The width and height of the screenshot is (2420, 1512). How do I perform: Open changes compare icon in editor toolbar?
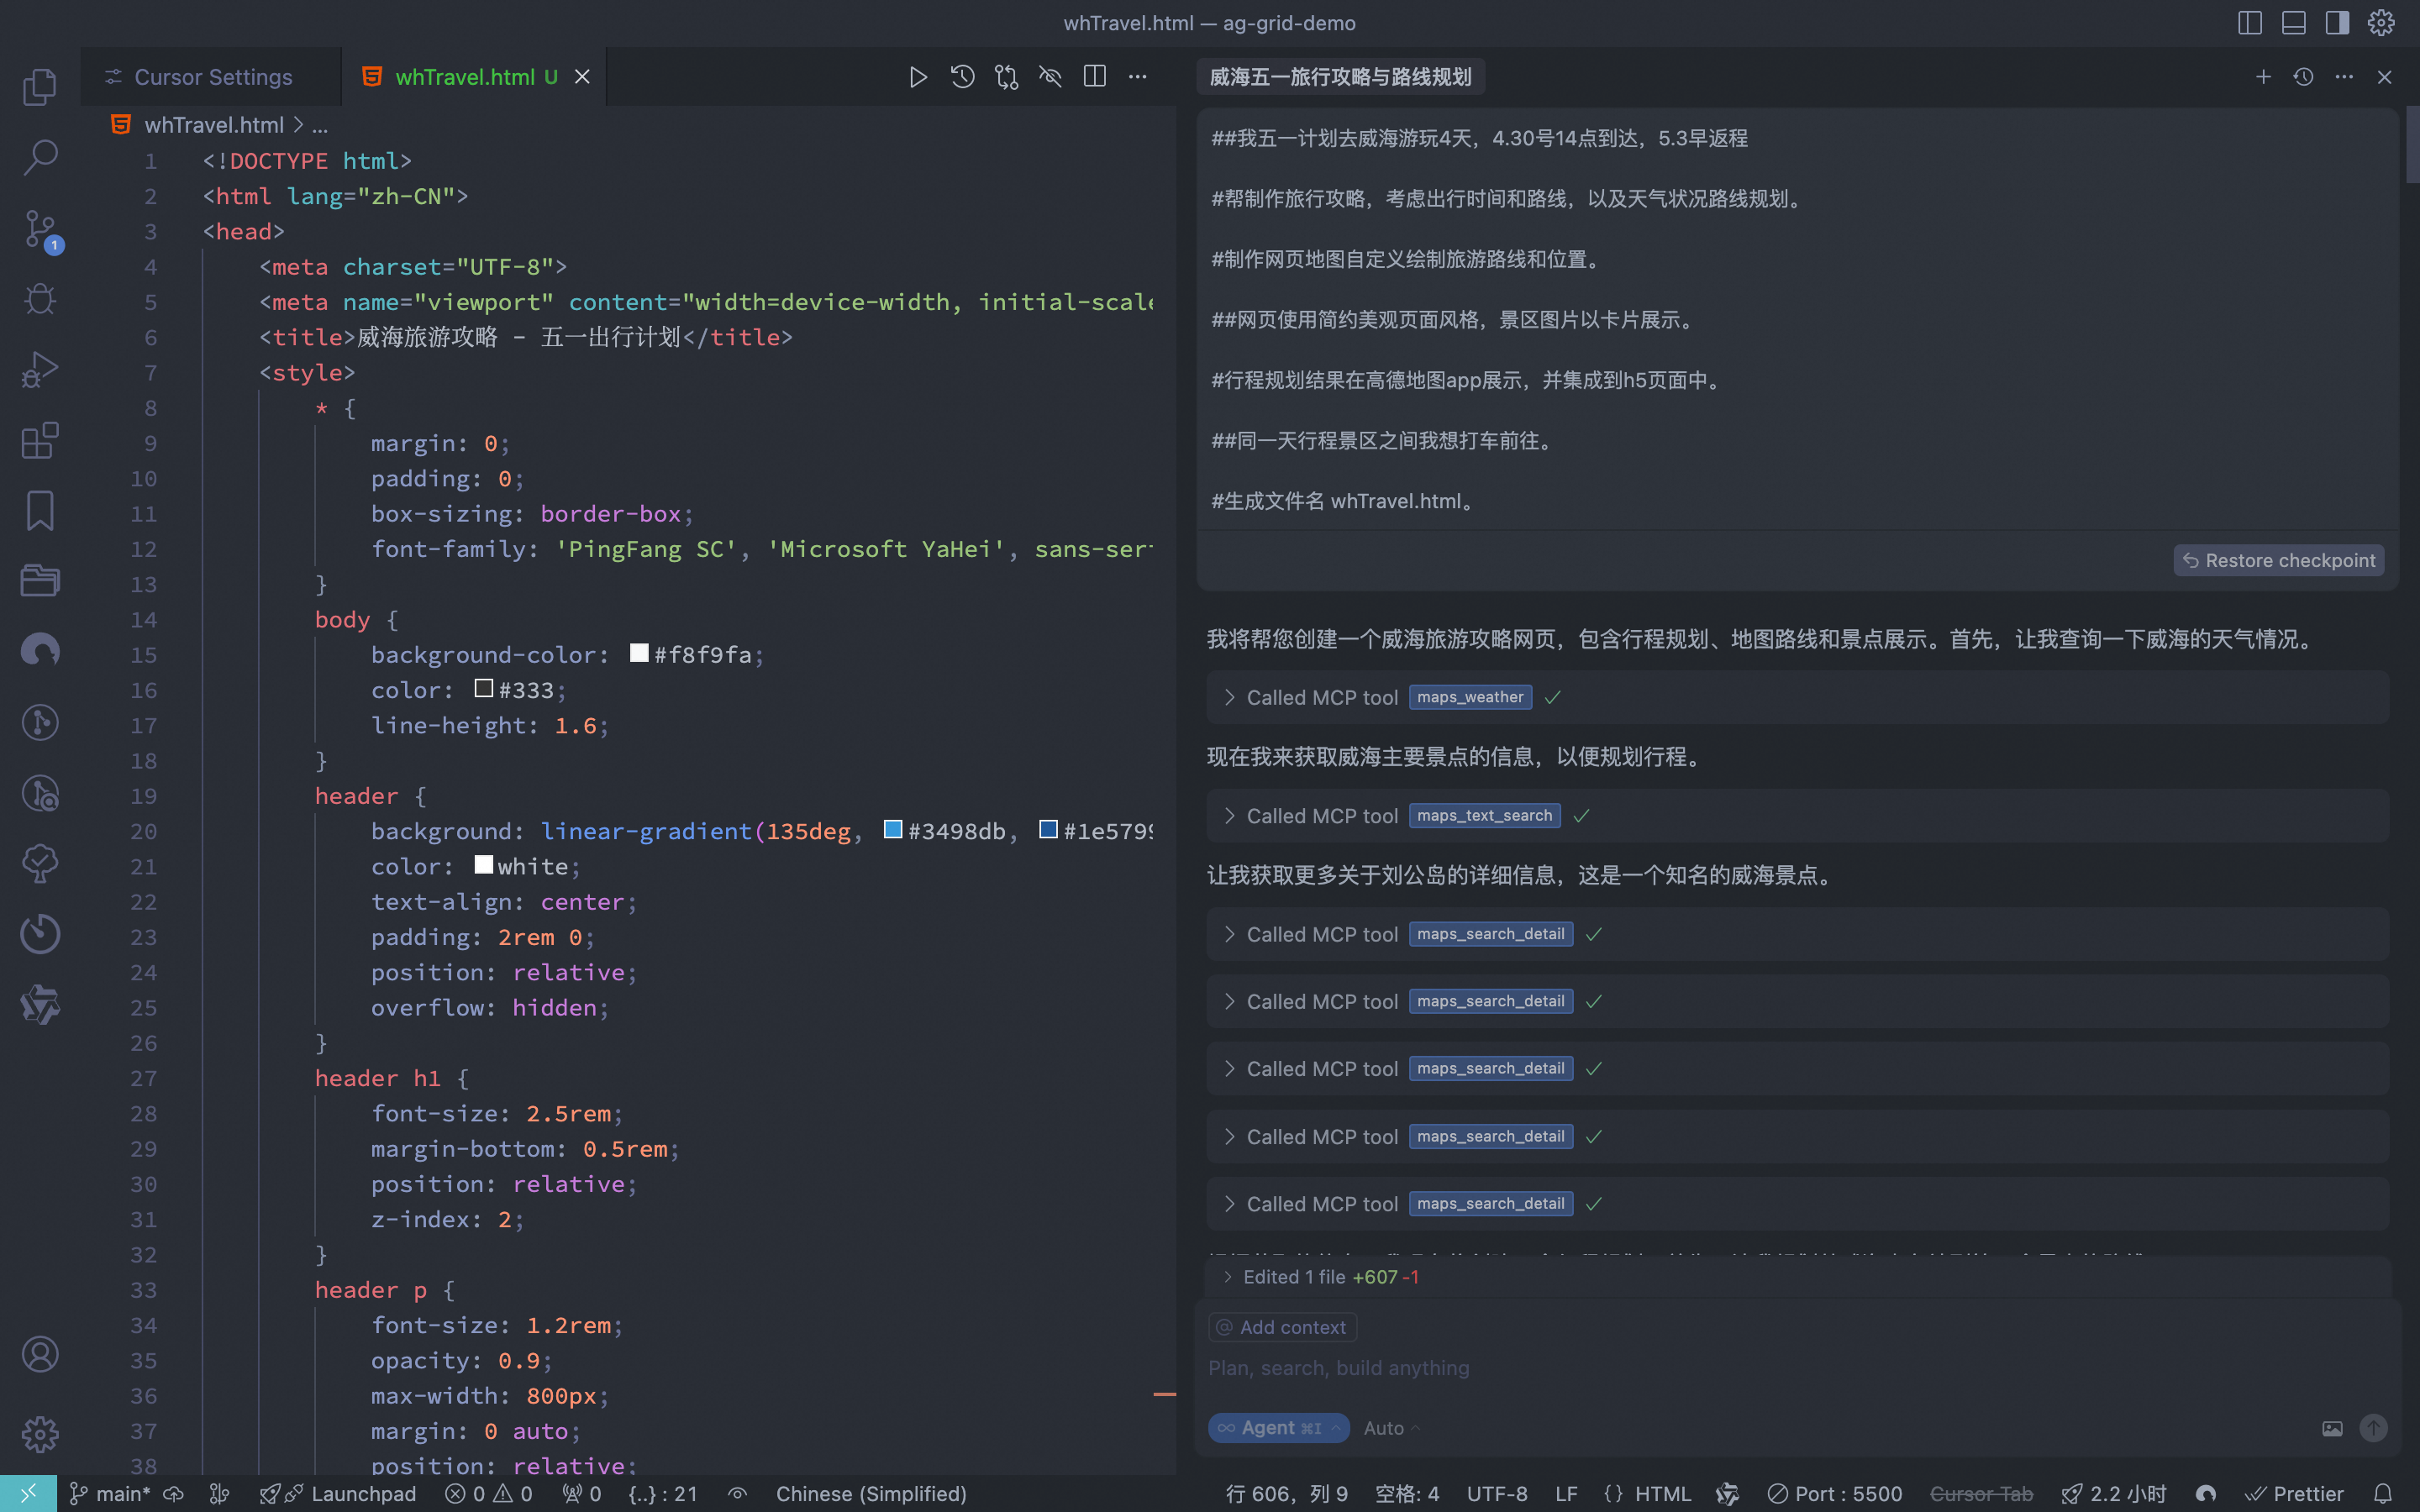tap(1006, 77)
